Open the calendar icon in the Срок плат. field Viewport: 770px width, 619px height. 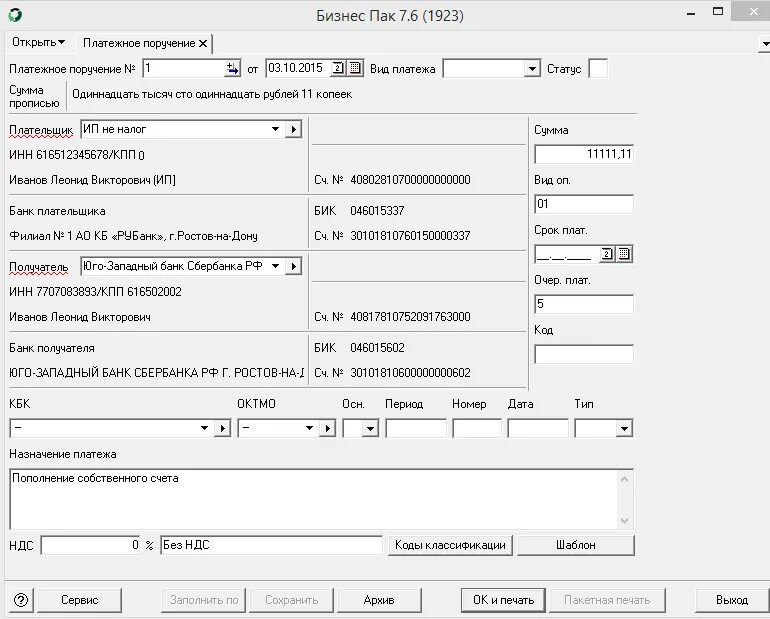pyautogui.click(x=624, y=254)
